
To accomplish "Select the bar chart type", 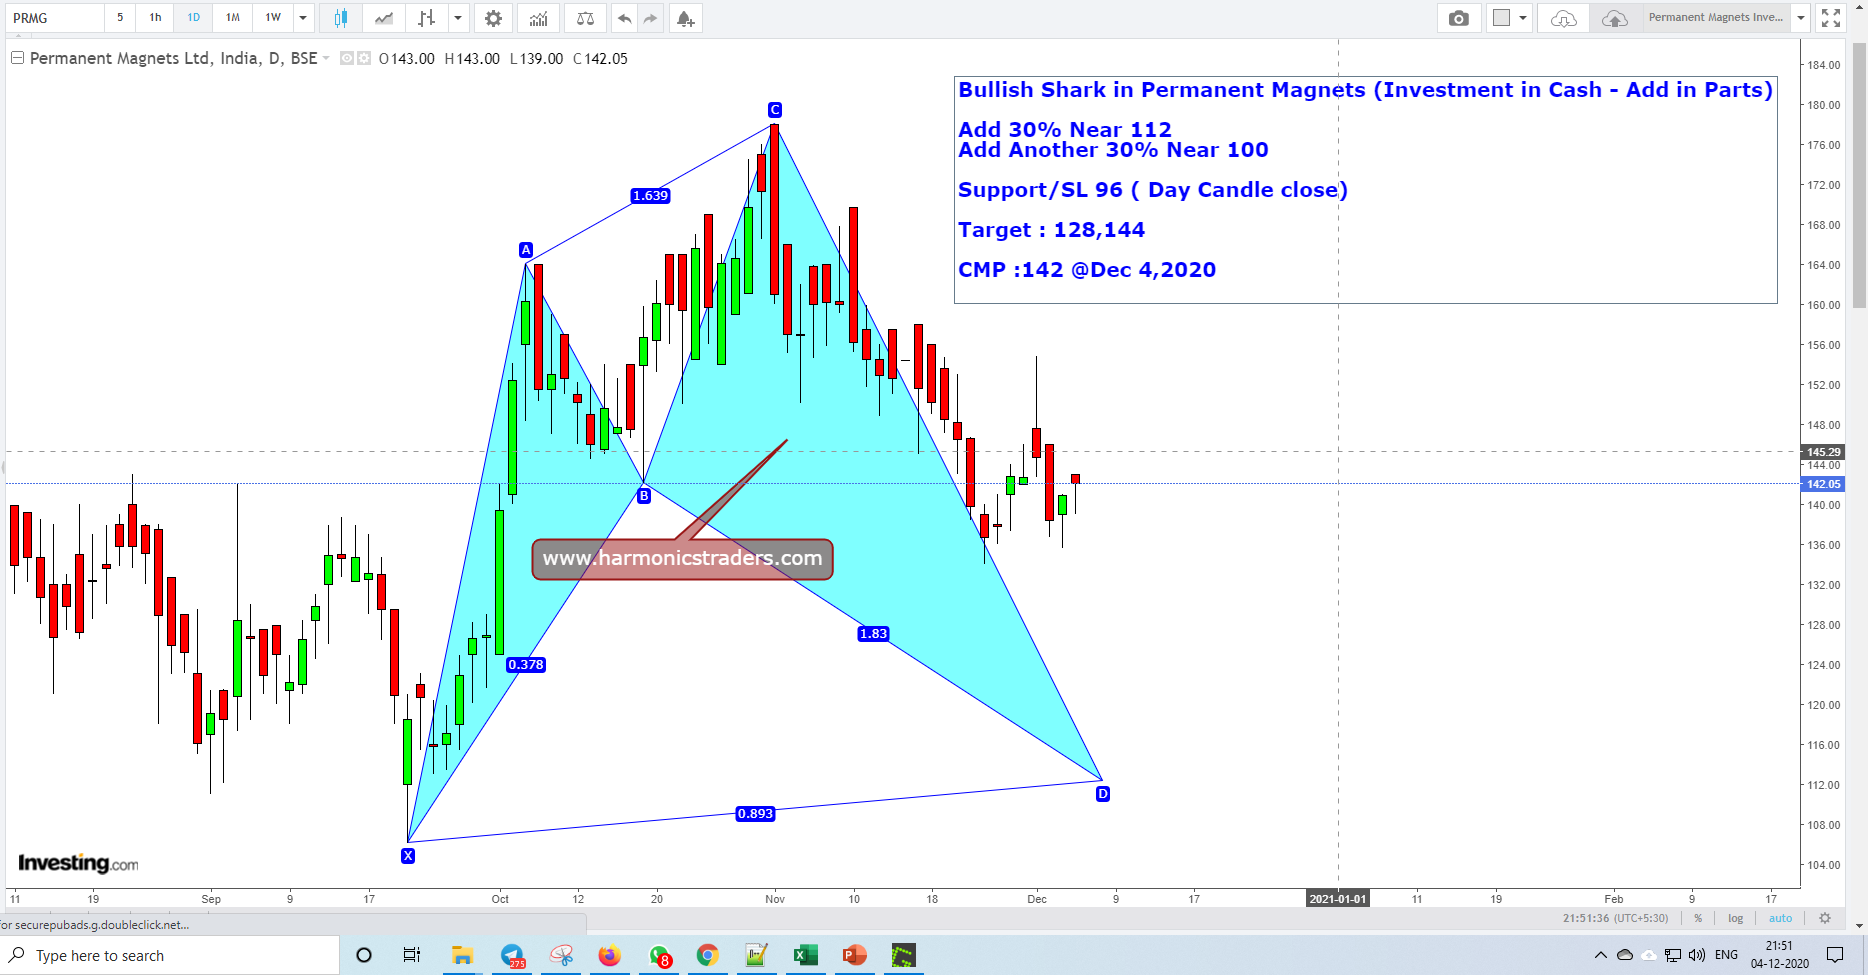I will pyautogui.click(x=427, y=18).
